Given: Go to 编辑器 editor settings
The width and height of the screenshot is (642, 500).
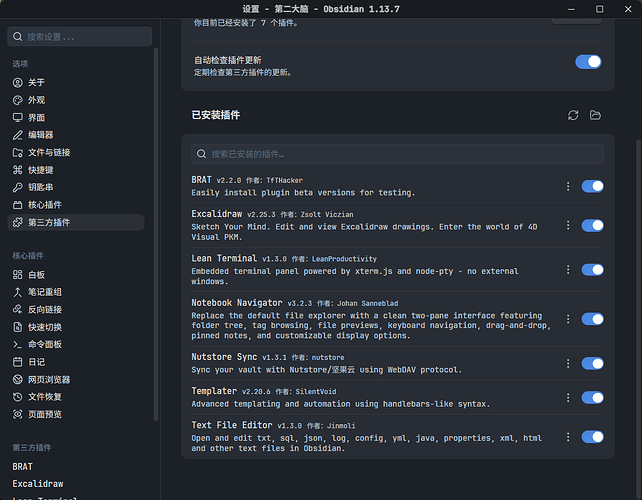Looking at the screenshot, I should pos(76,135).
